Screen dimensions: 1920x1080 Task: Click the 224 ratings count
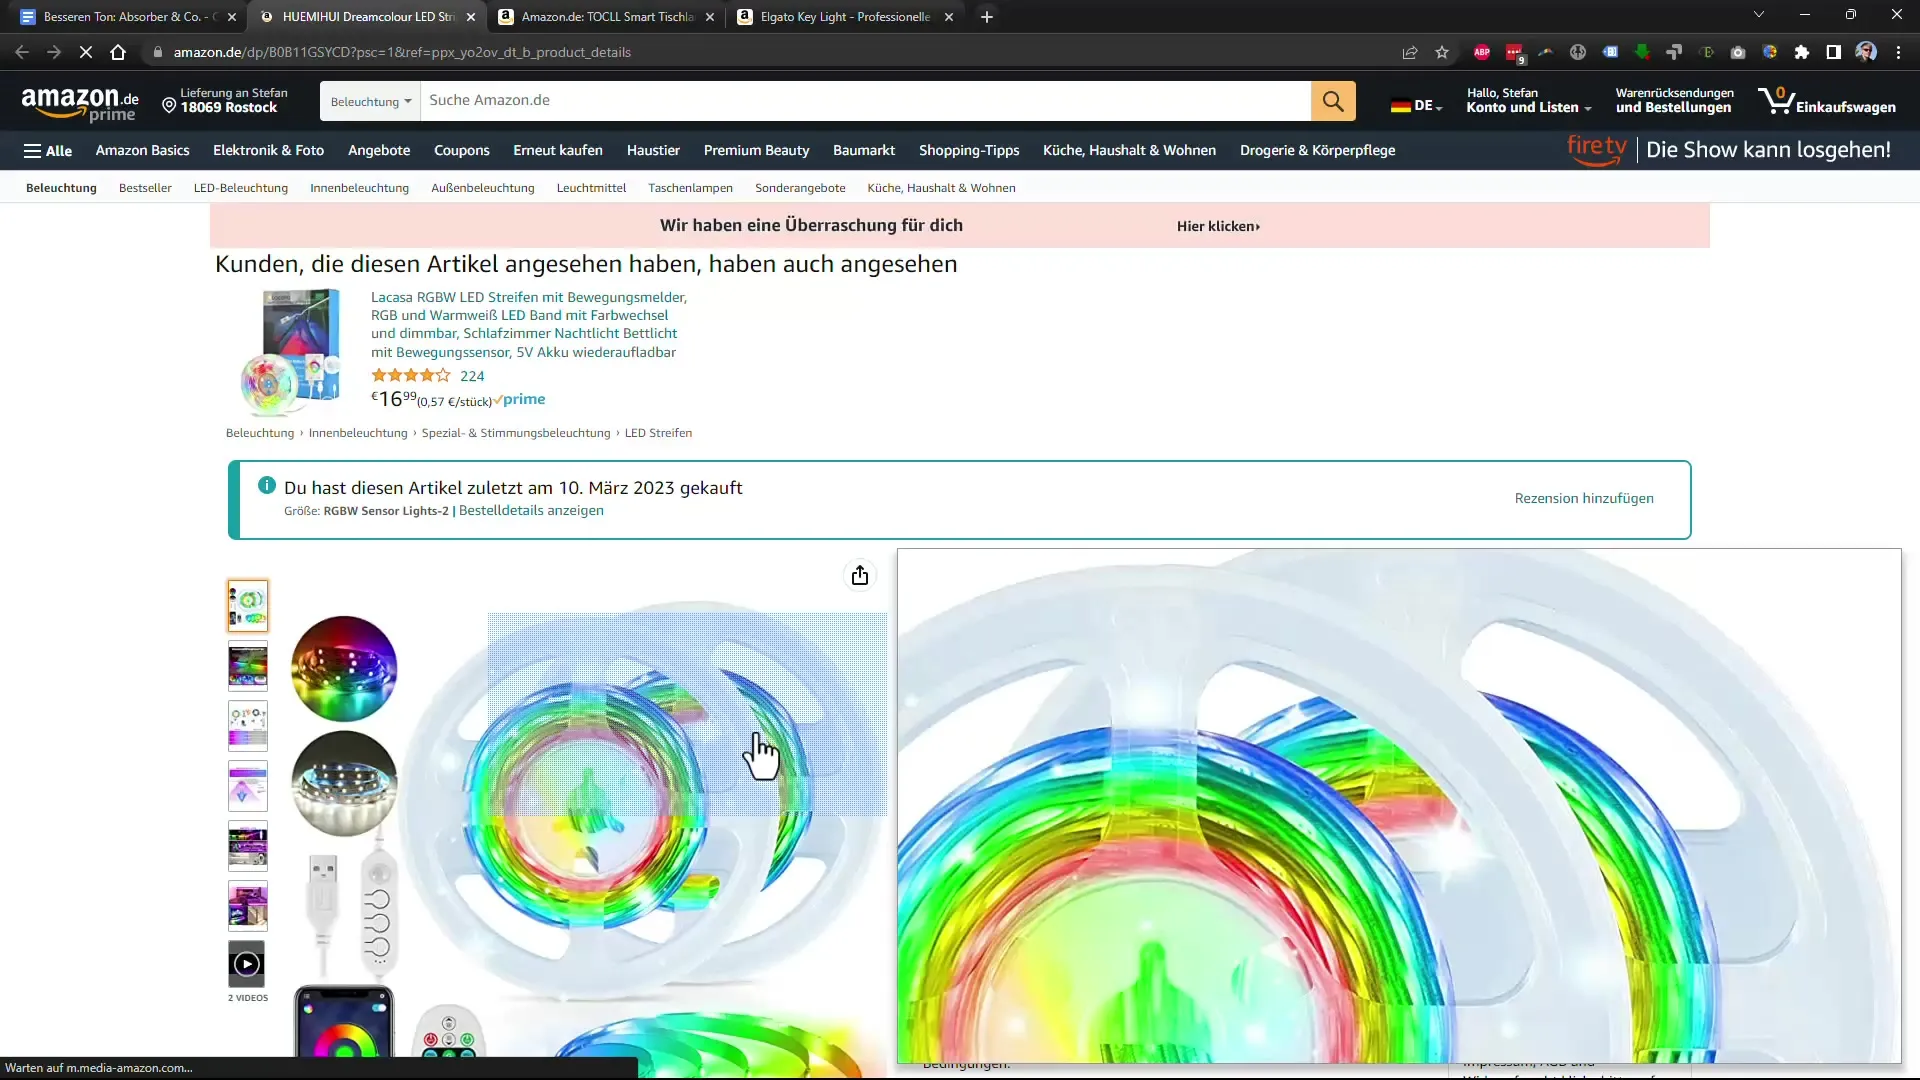[x=472, y=377]
